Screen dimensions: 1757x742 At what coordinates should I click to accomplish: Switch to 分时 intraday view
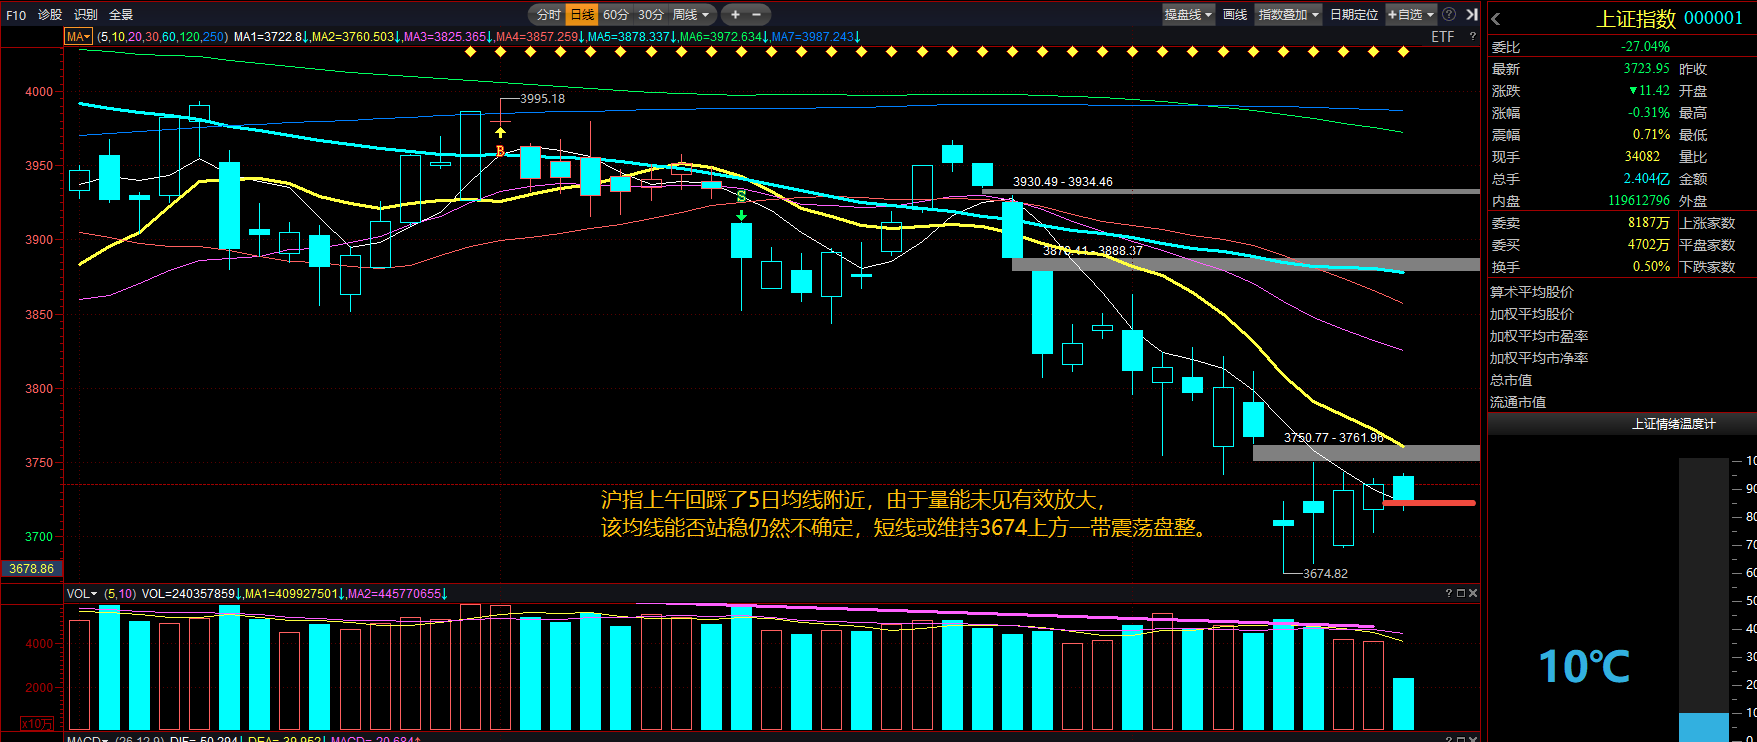coord(548,14)
